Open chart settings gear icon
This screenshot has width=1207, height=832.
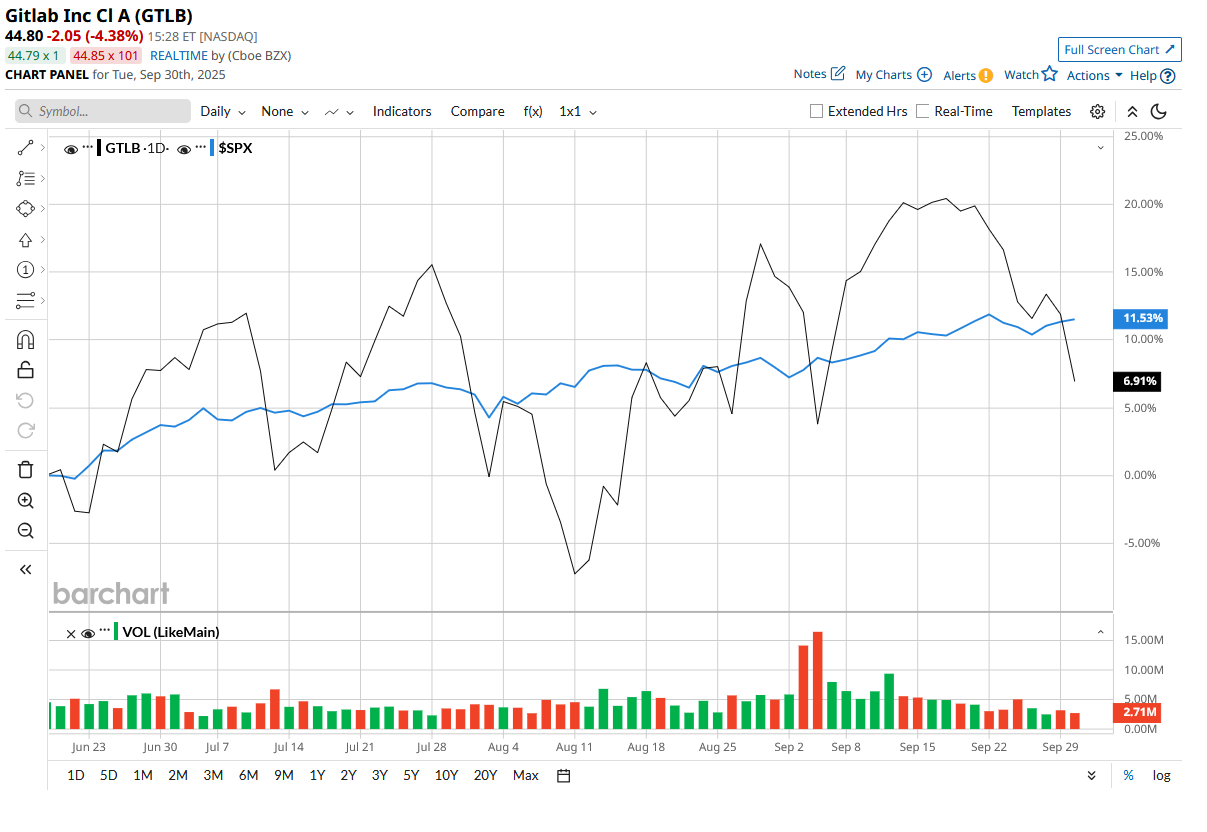pos(1098,111)
